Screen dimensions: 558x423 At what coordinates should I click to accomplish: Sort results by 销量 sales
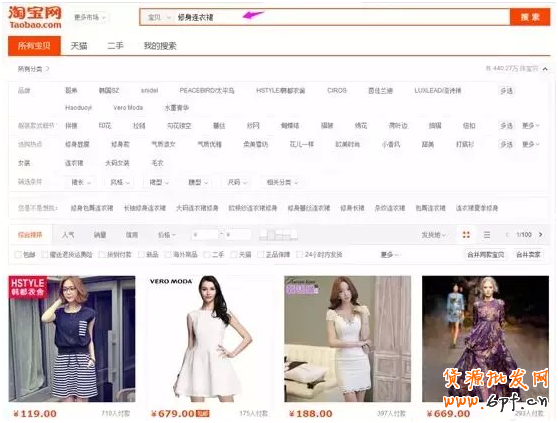click(100, 235)
